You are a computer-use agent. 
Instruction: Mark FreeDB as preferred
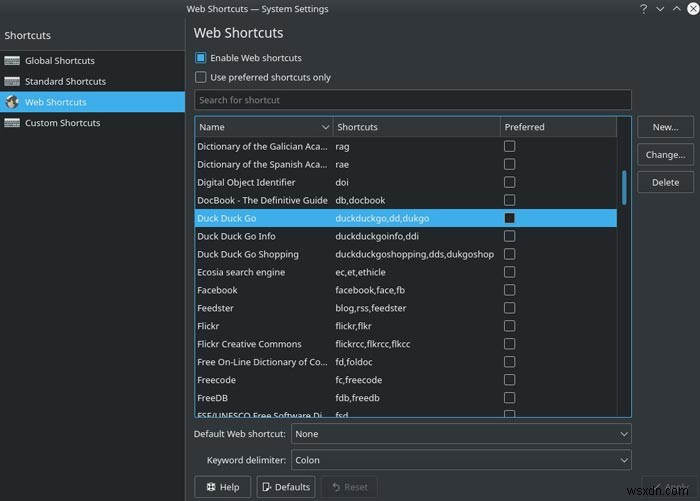(x=509, y=398)
